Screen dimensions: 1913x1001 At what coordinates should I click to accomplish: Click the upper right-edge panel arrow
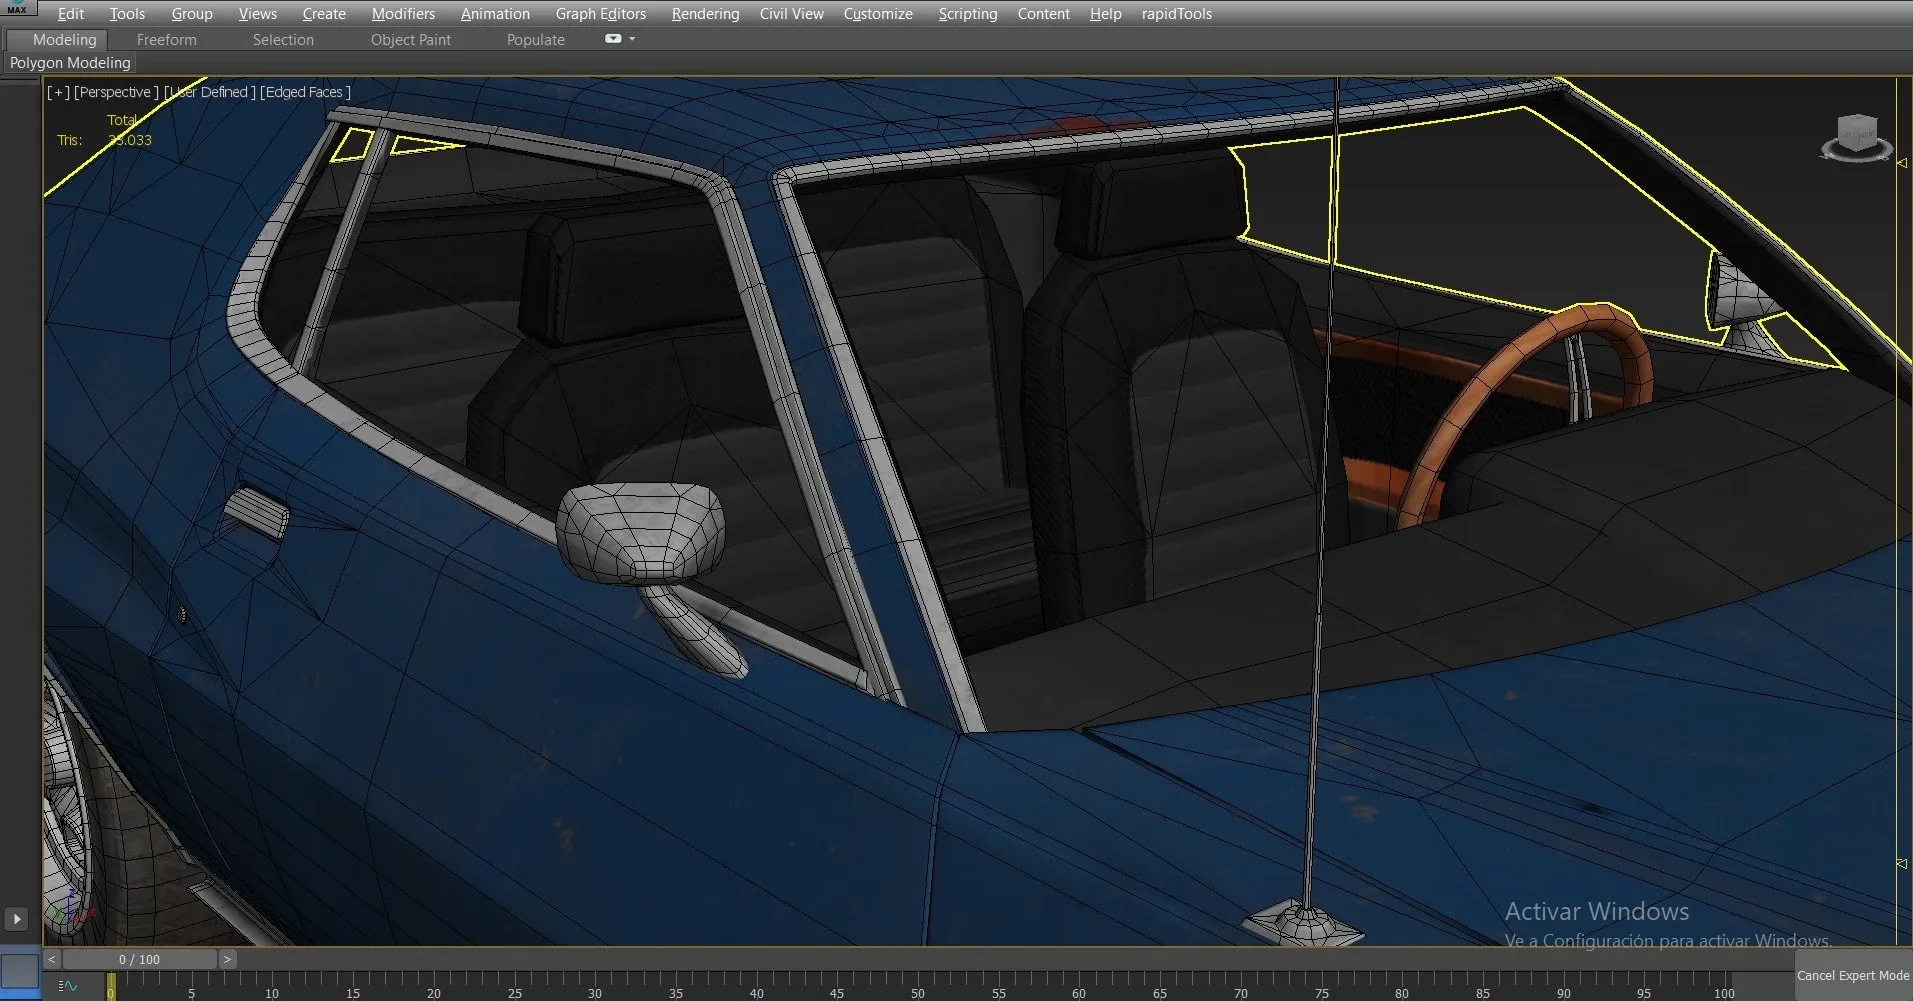coord(1902,163)
